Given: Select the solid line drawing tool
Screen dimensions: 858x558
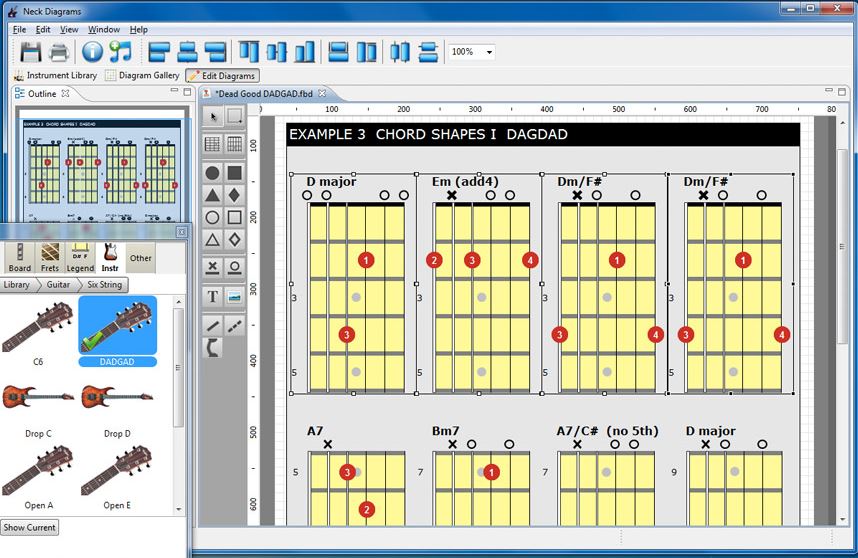Looking at the screenshot, I should pos(212,325).
